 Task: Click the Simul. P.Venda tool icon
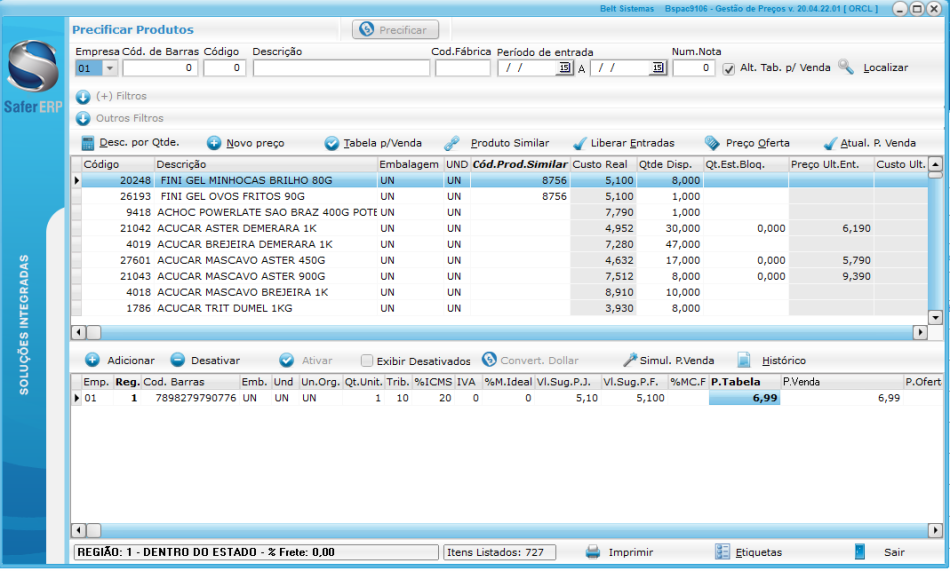(630, 360)
